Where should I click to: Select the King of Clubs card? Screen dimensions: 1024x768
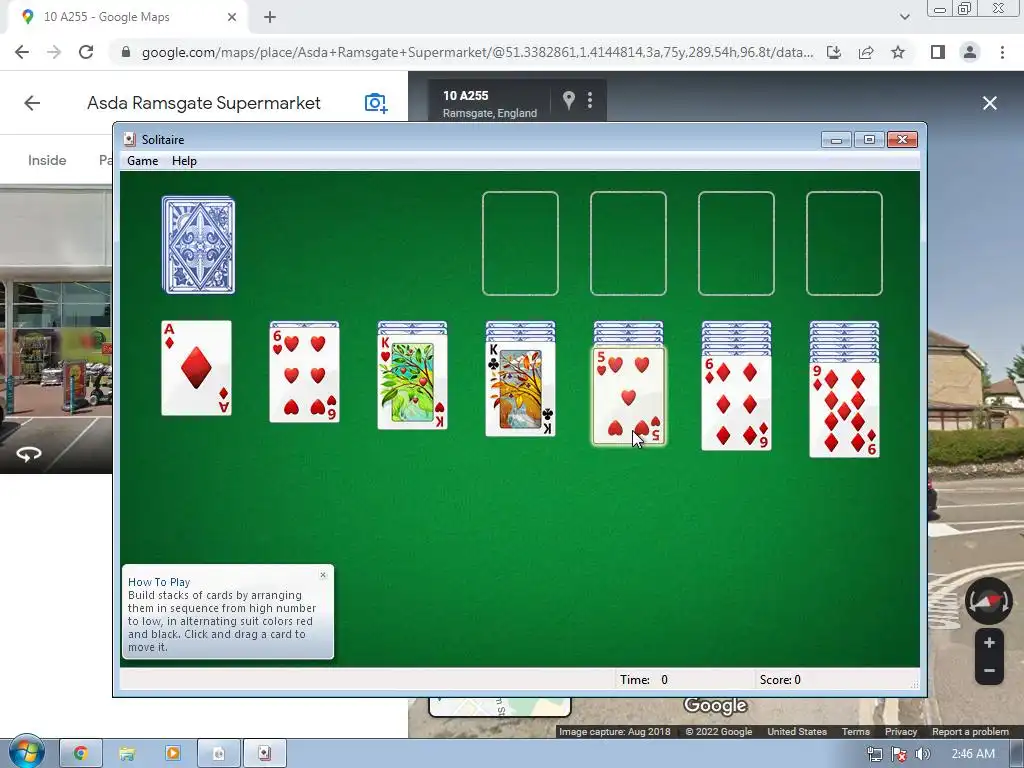click(520, 389)
